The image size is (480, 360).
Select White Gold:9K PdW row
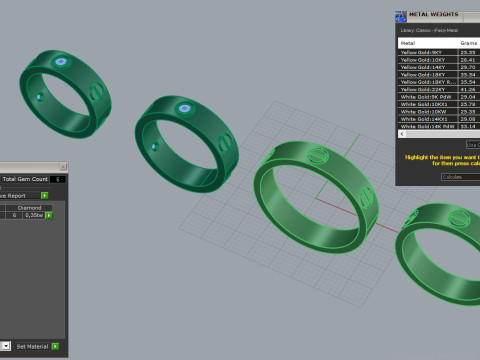439,97
